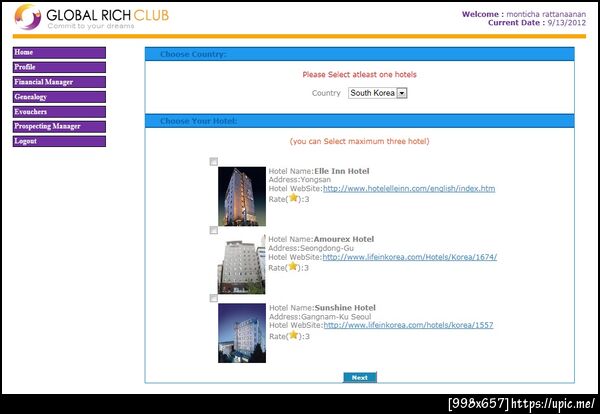Click the Current Date 9/13/2012 text
This screenshot has width=600, height=414.
click(537, 23)
